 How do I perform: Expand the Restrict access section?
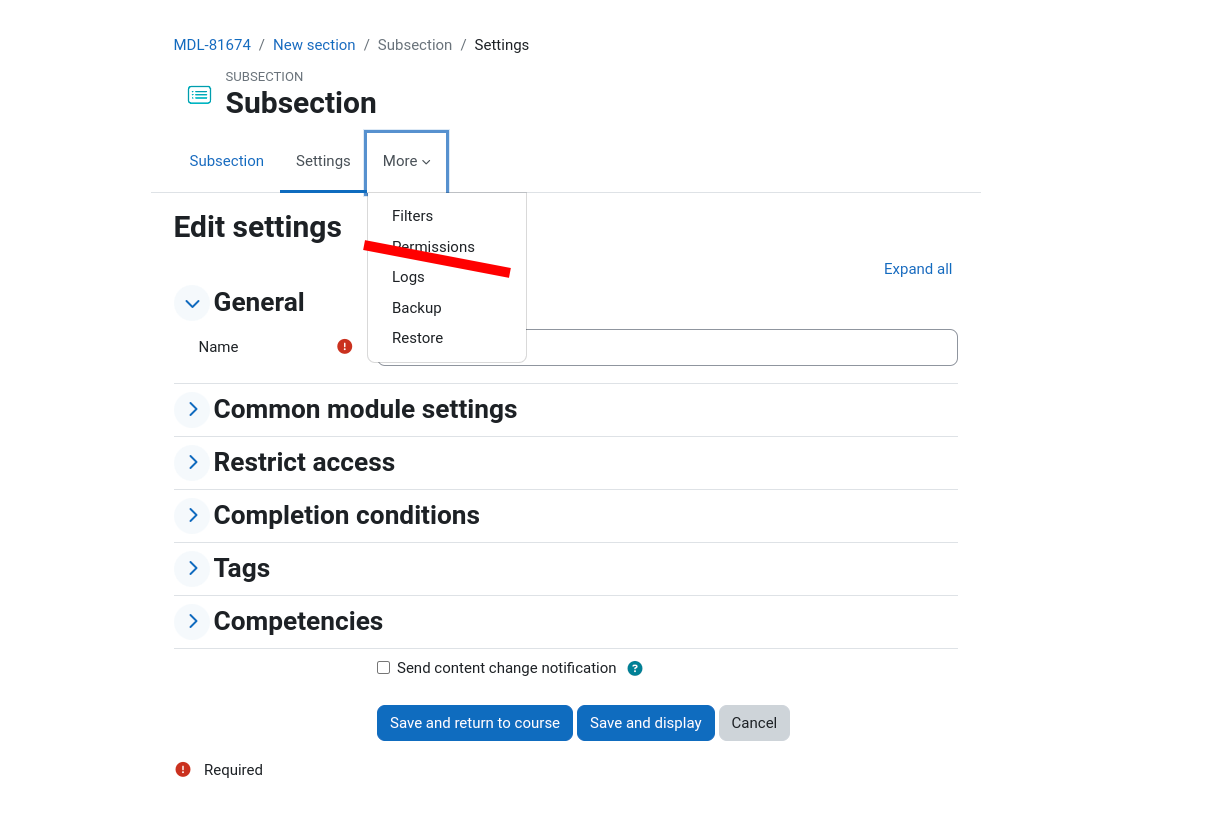[x=192, y=462]
